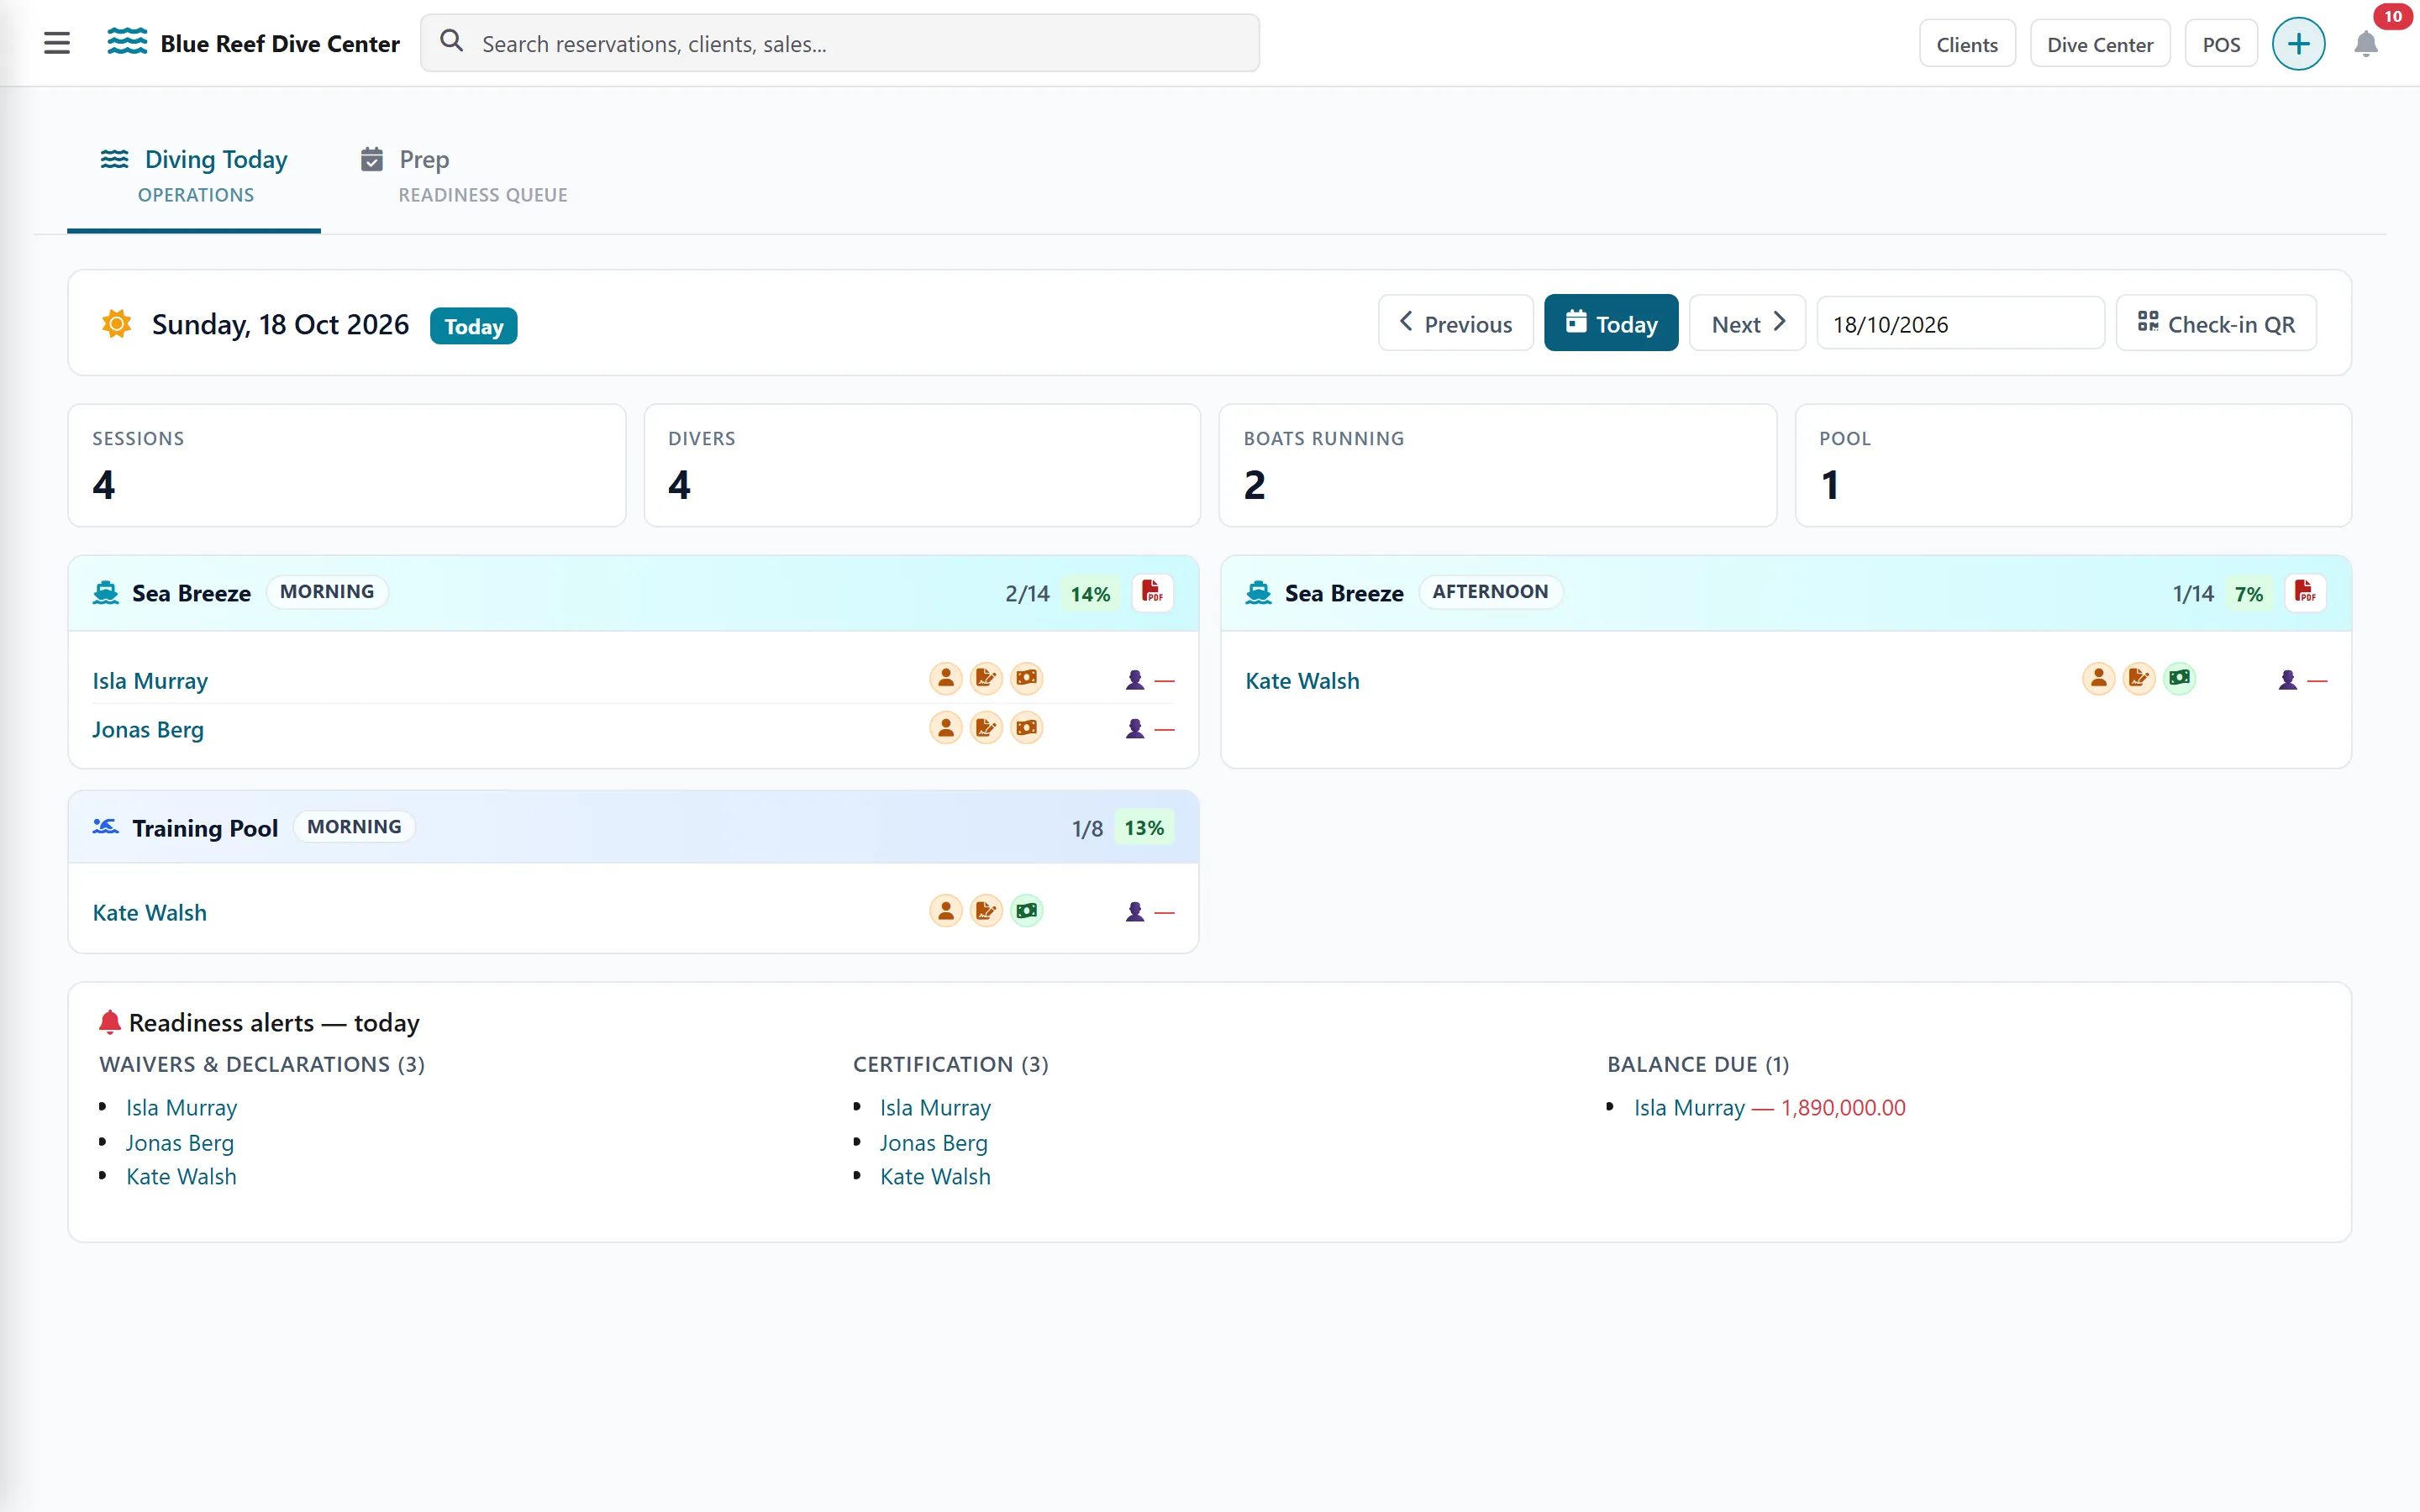Export Sea Breeze Morning manifest PDF
Viewport: 2420px width, 1512px height.
(x=1152, y=592)
